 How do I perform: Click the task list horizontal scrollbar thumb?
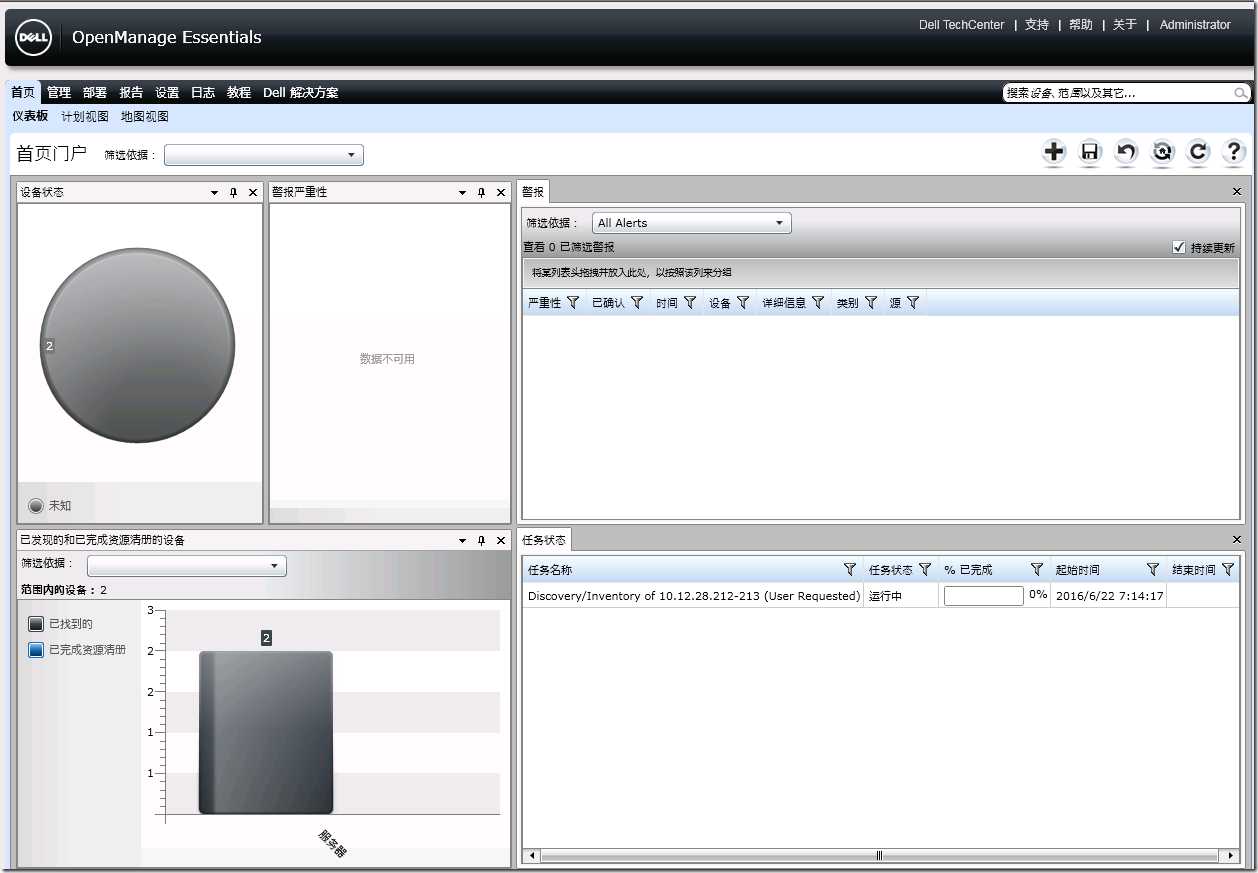point(879,855)
